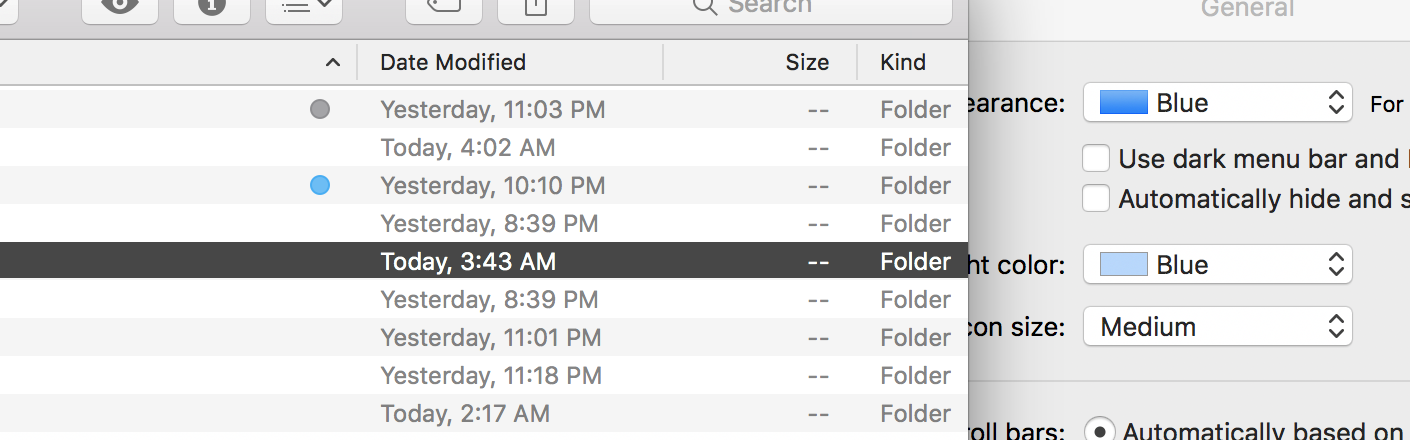Open the Arrange list dropdown in toolbar
The width and height of the screenshot is (1410, 440).
(x=304, y=7)
